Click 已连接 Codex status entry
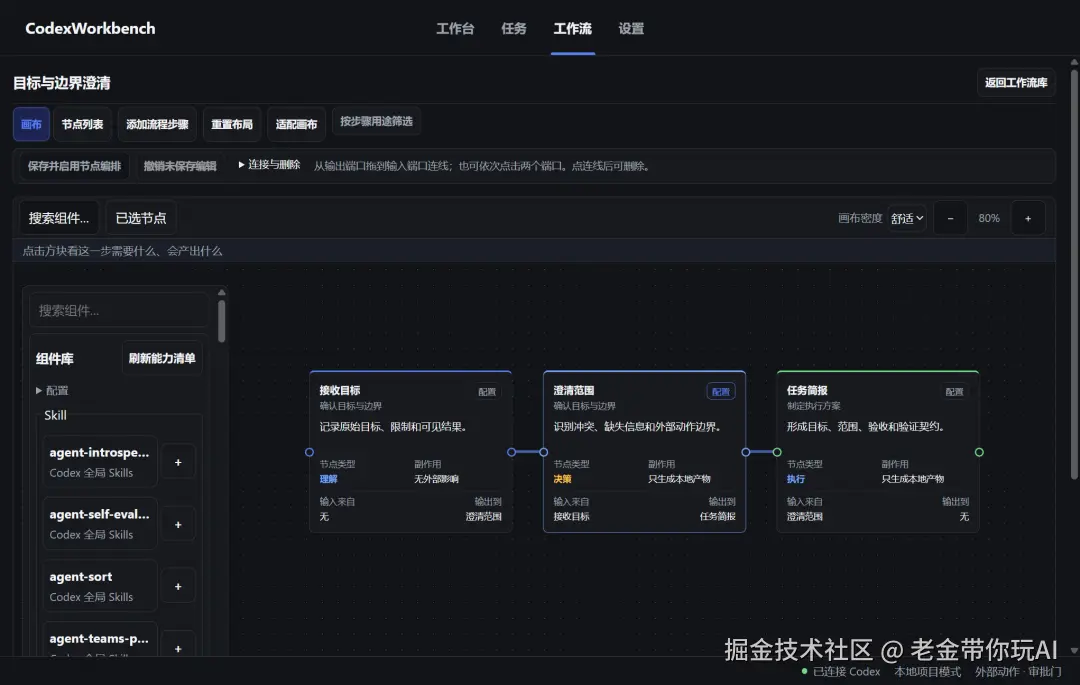 pyautogui.click(x=841, y=671)
